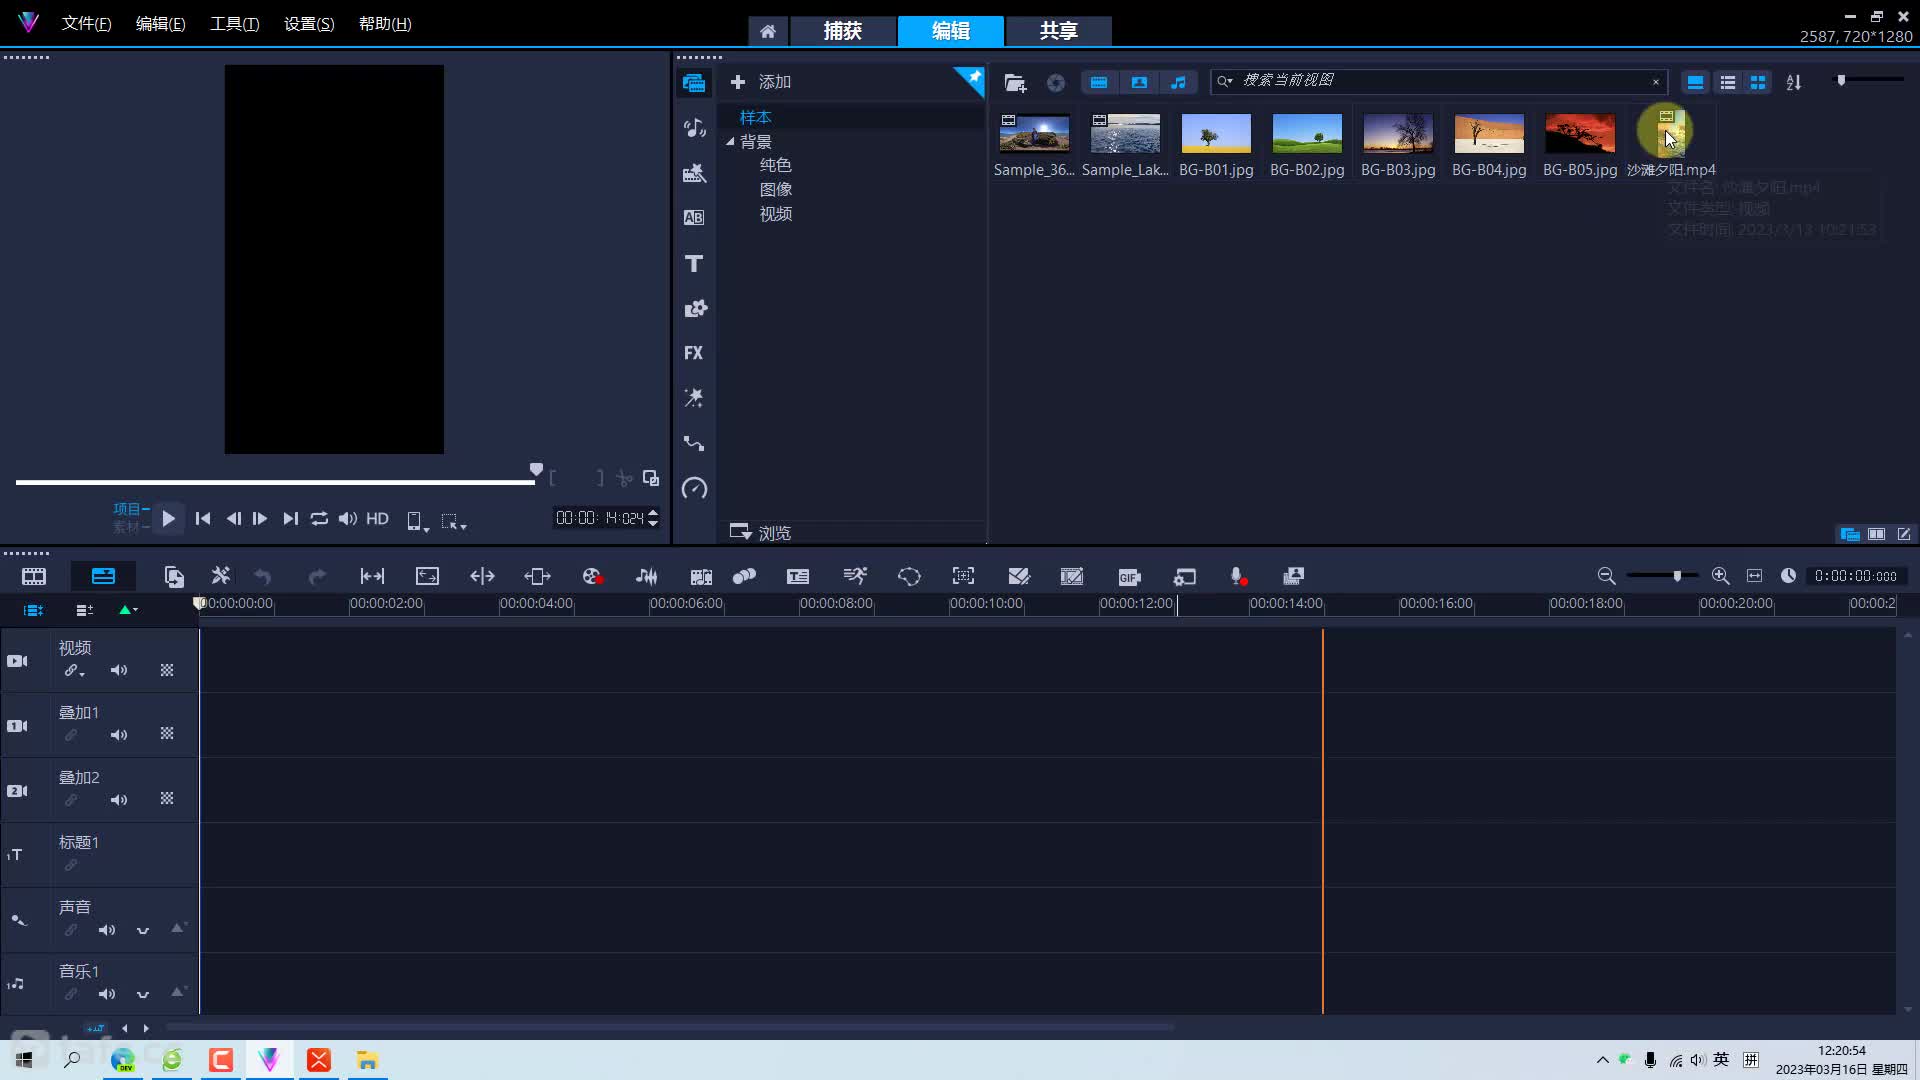Click the import media files folder icon

tap(1015, 83)
